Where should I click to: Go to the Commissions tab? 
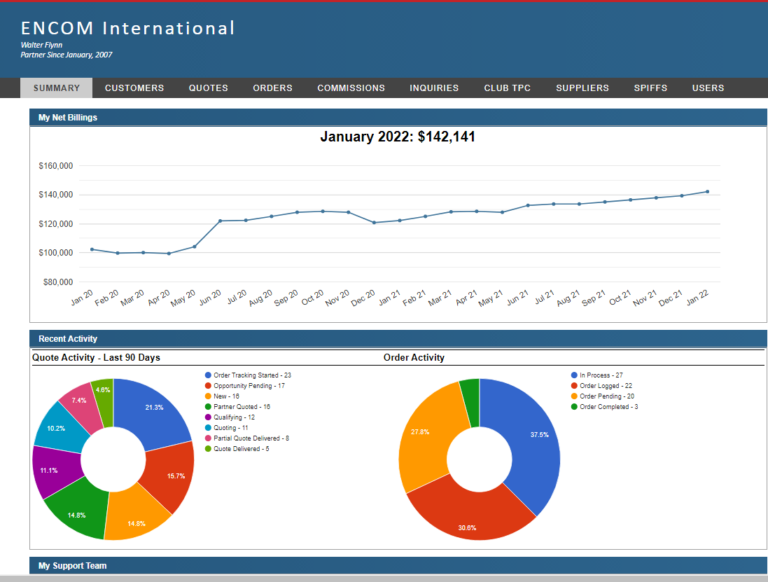[351, 88]
